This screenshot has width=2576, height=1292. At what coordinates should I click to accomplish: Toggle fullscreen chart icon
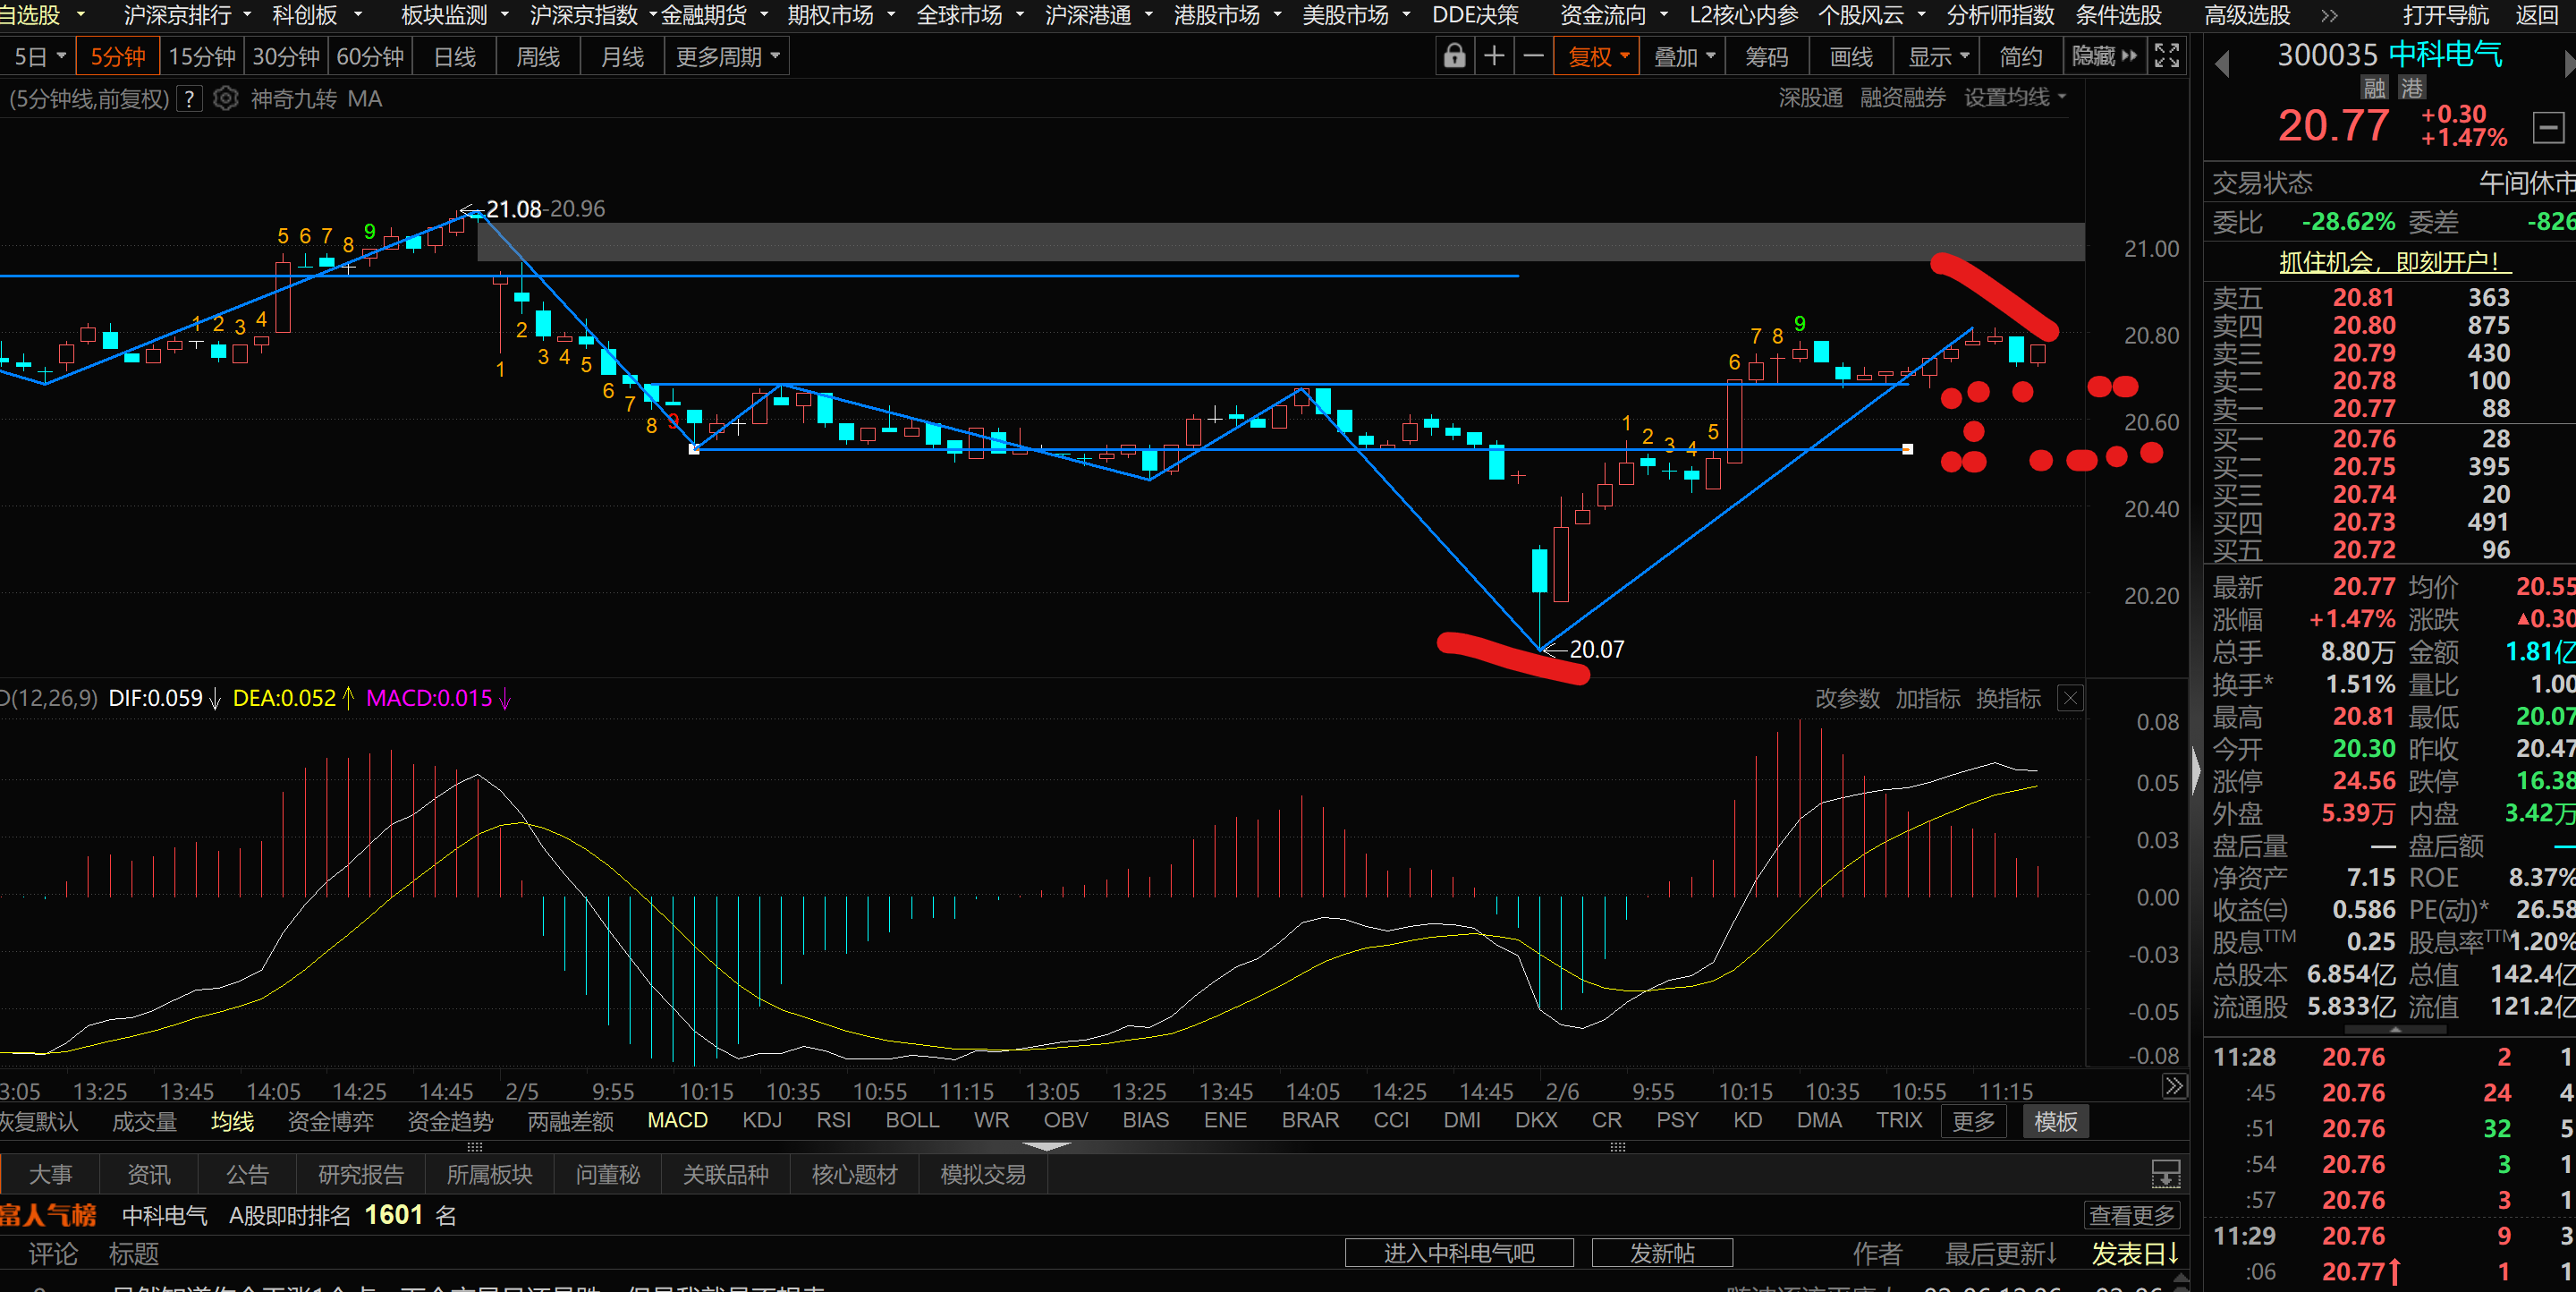point(2166,57)
